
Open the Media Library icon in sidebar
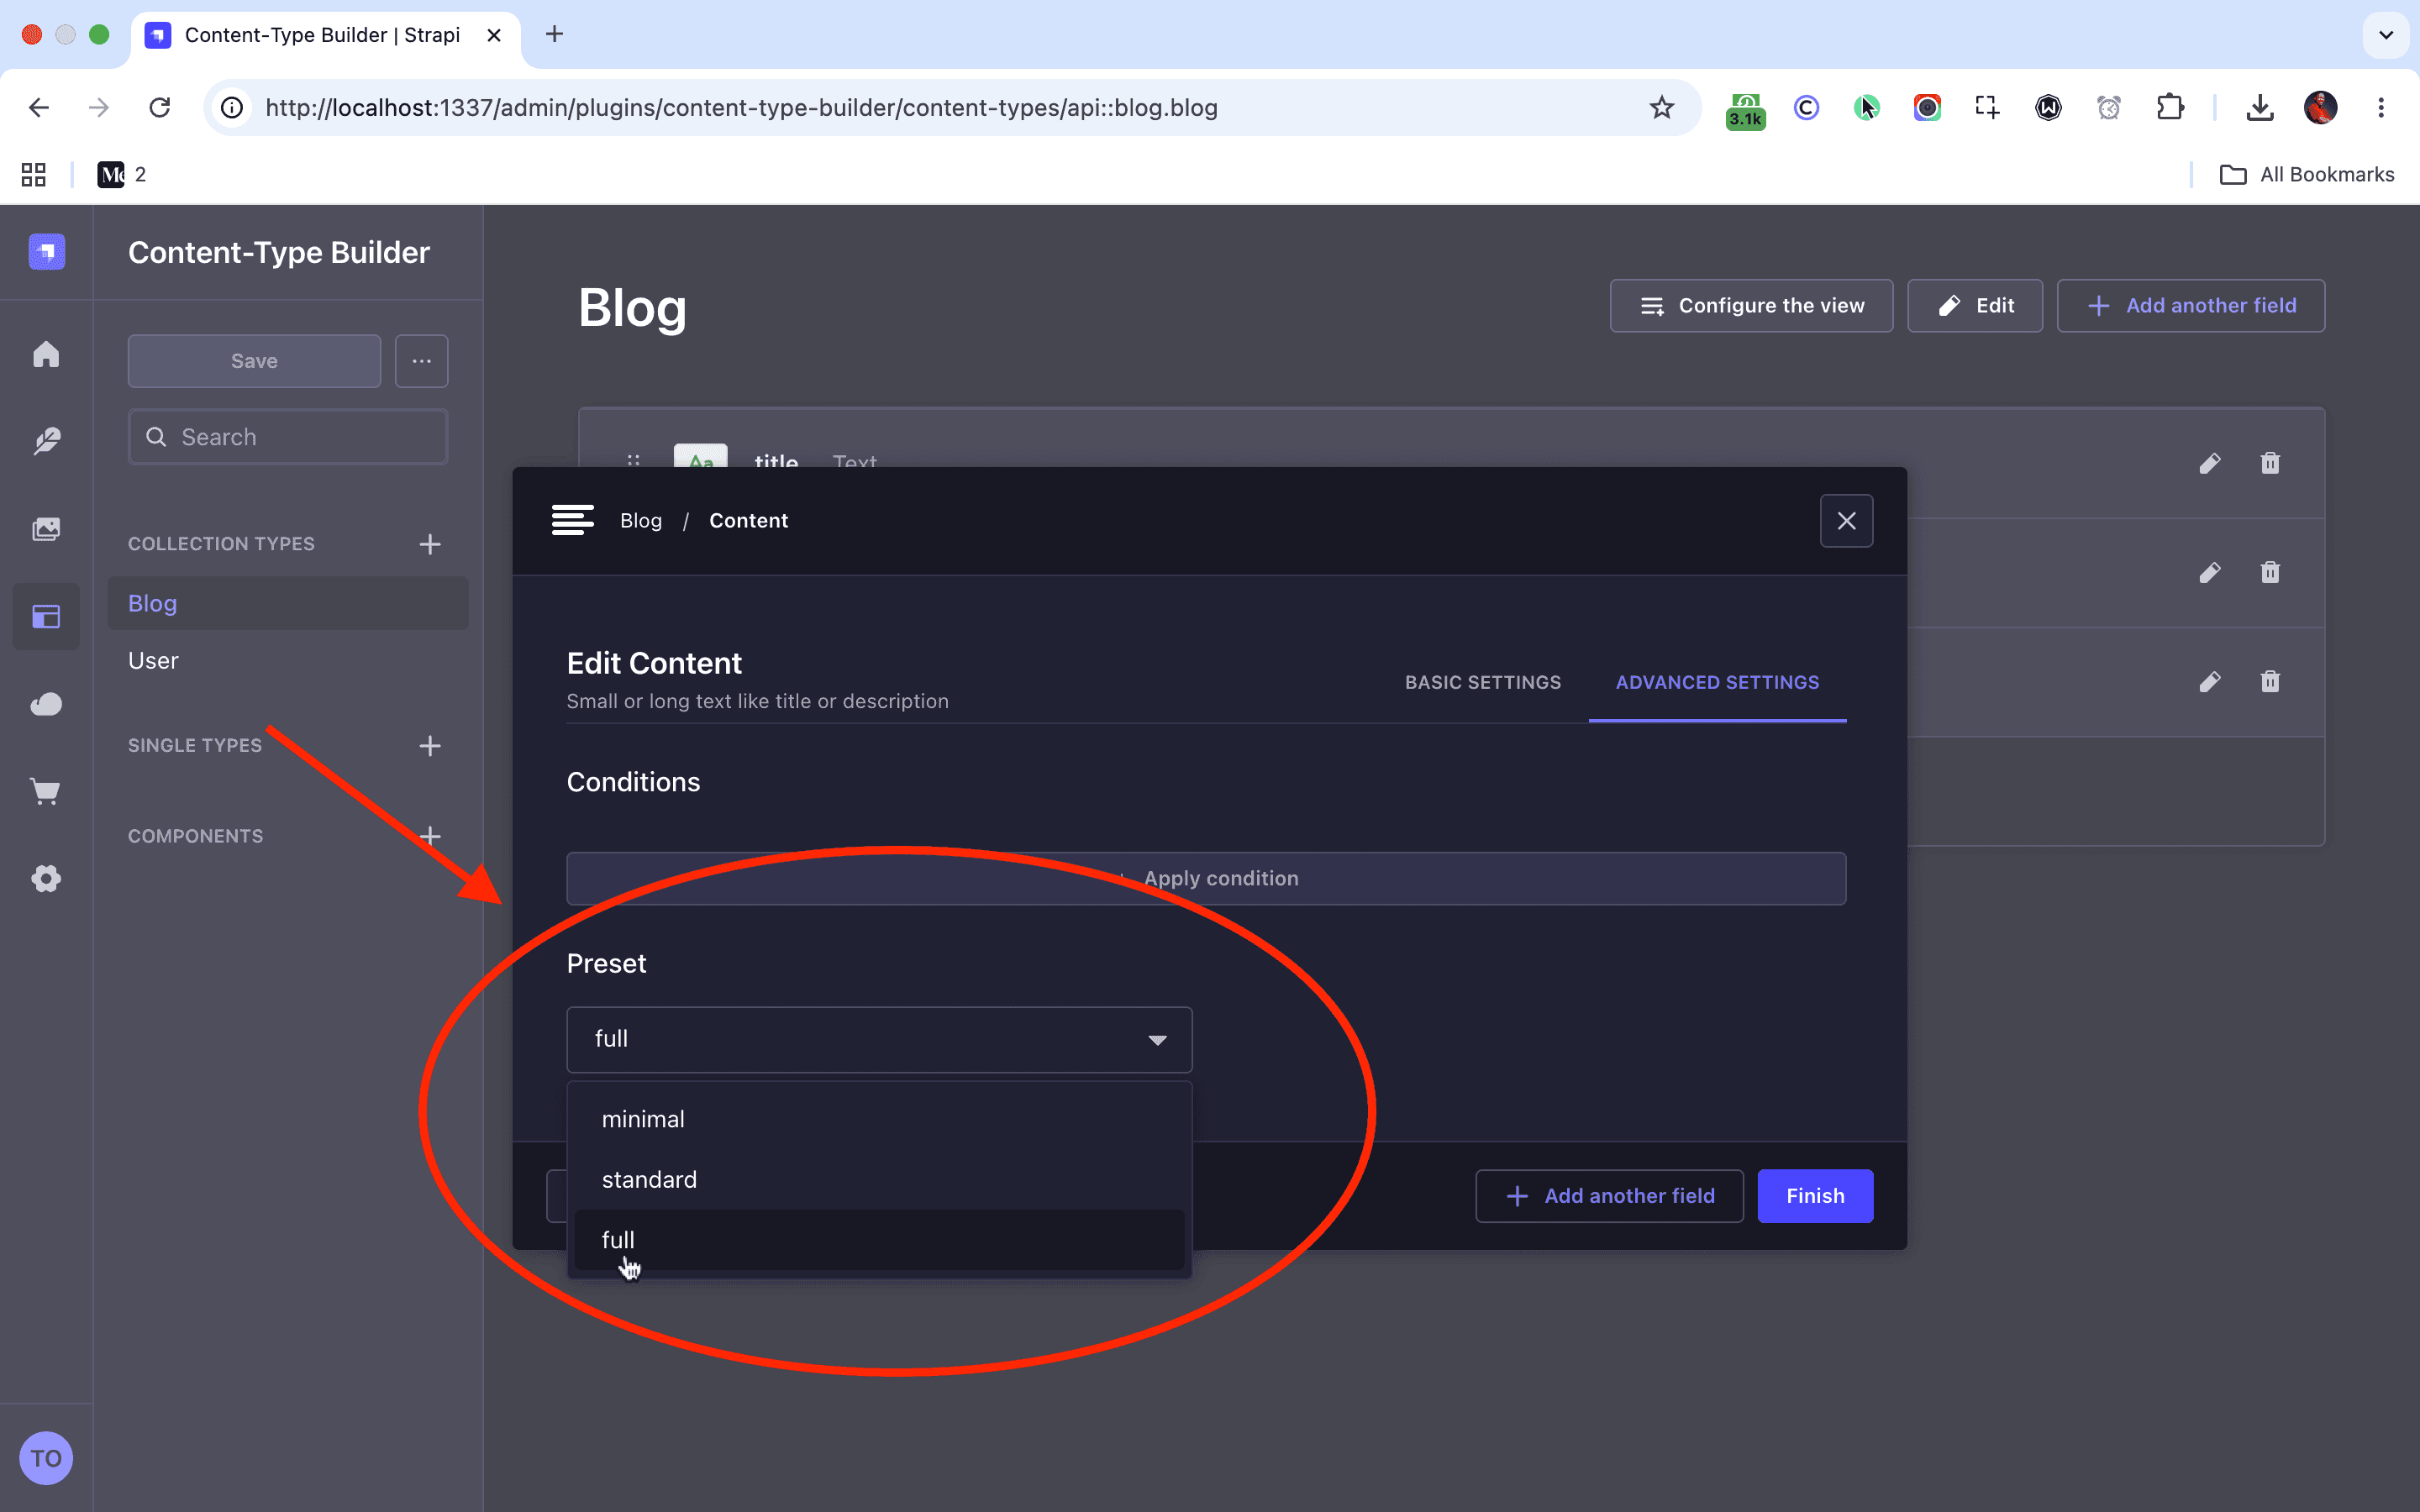46,529
